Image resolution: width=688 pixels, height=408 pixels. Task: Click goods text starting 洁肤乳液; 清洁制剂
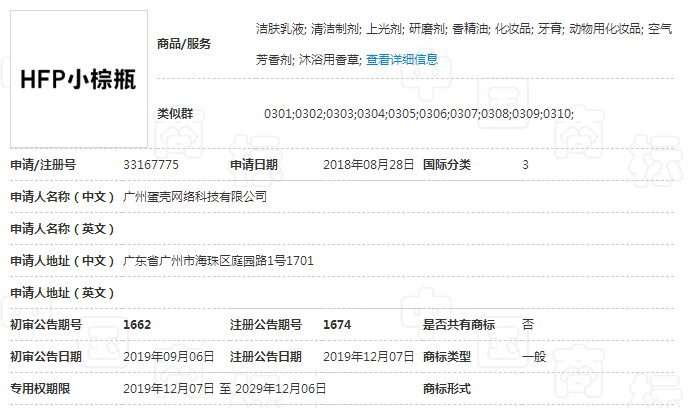coord(464,29)
